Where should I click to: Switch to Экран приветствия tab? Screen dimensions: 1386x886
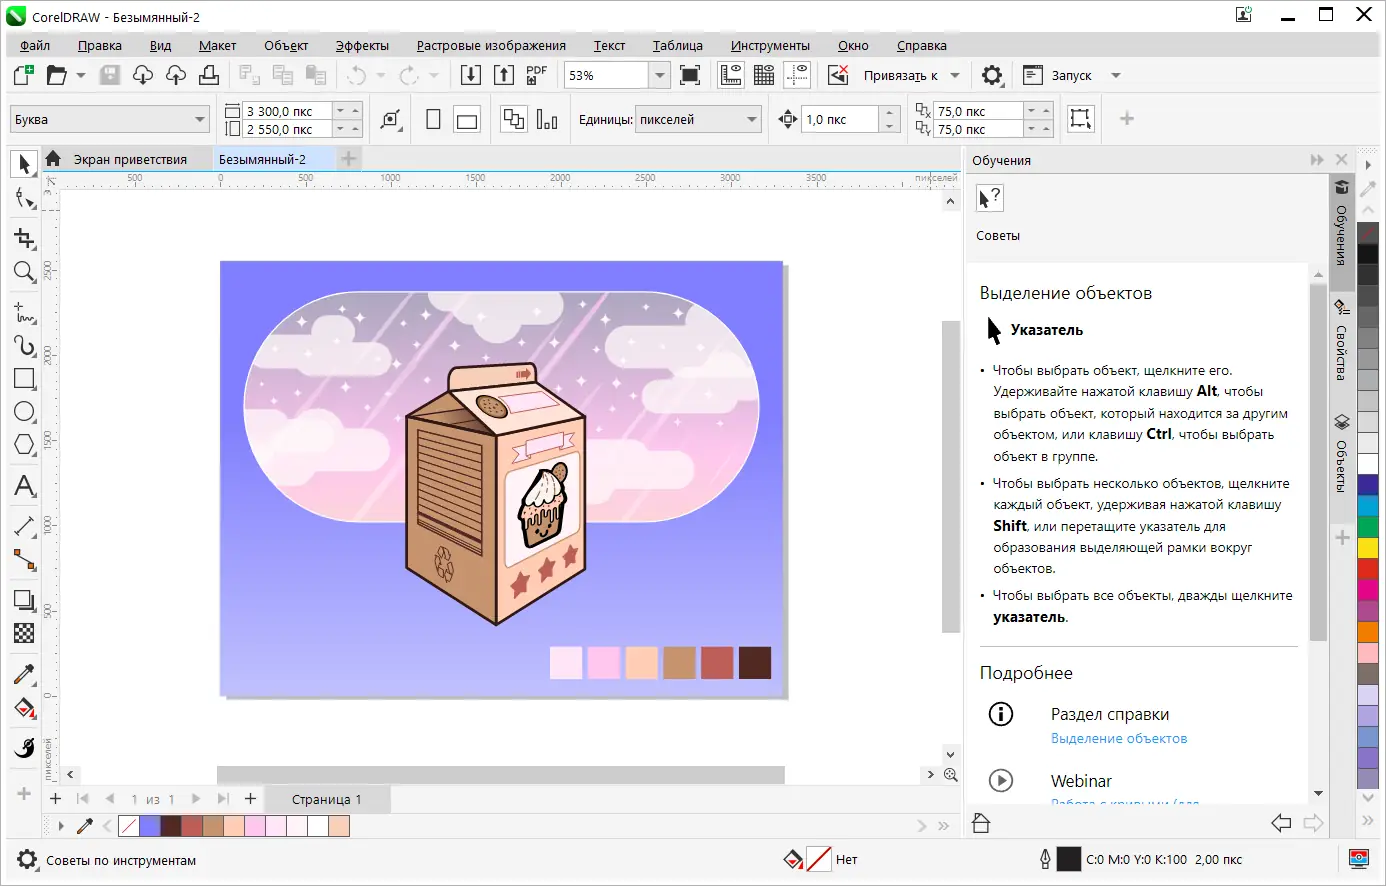coord(130,159)
